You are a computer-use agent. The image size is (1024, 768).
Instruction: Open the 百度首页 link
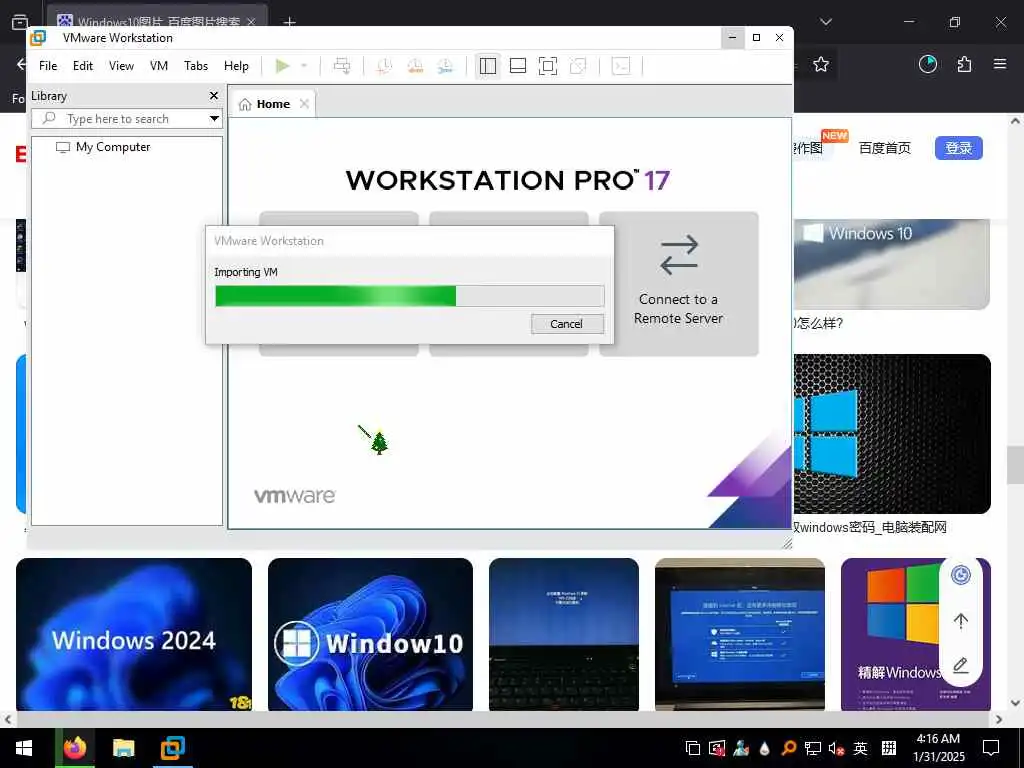tap(884, 148)
